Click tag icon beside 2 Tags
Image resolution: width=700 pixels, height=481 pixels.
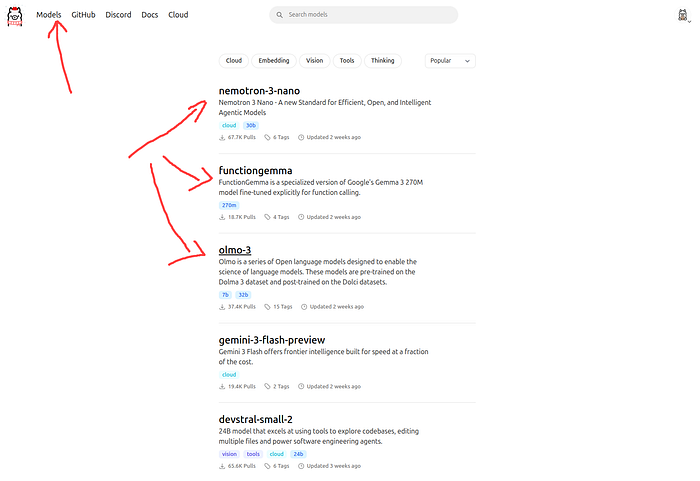[x=267, y=386]
